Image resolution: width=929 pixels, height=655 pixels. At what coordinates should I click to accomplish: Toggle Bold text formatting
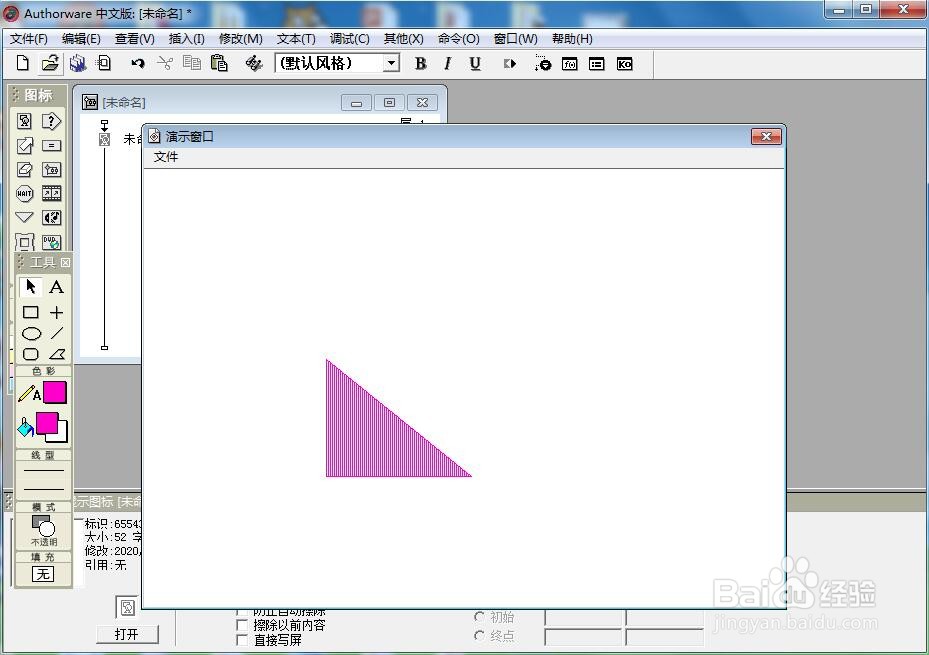pos(421,63)
